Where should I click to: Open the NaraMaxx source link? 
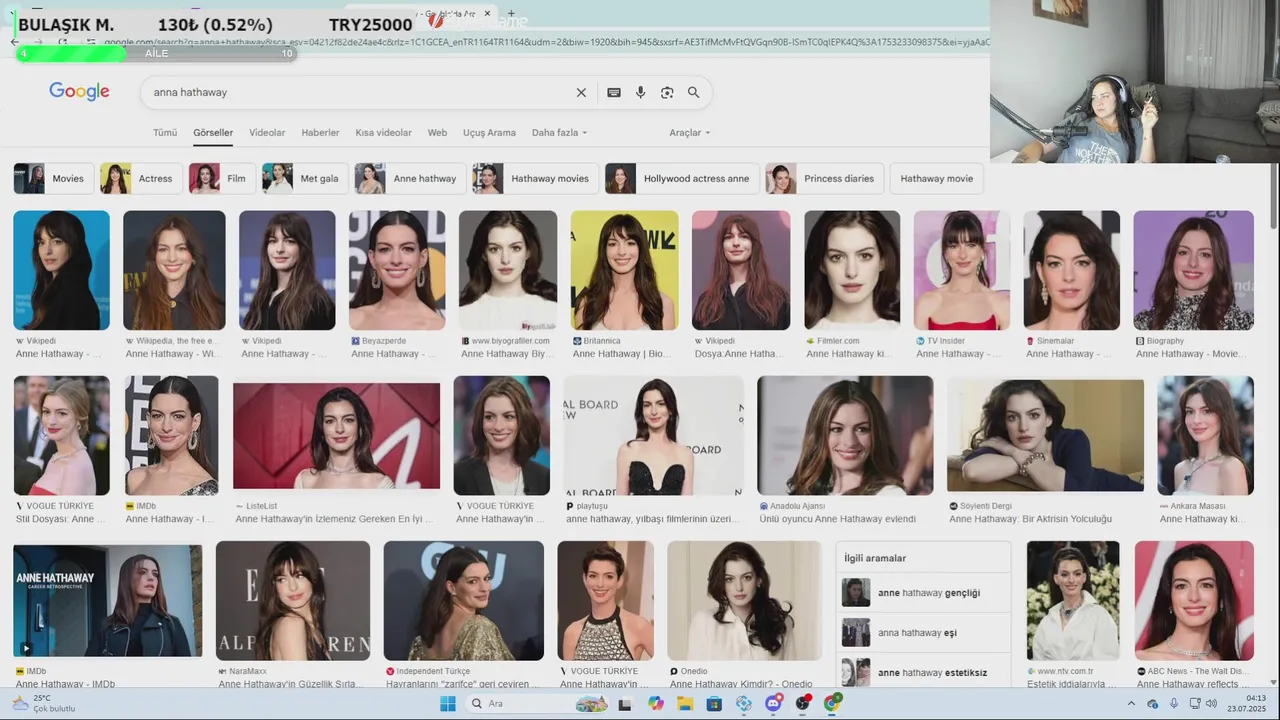point(248,671)
